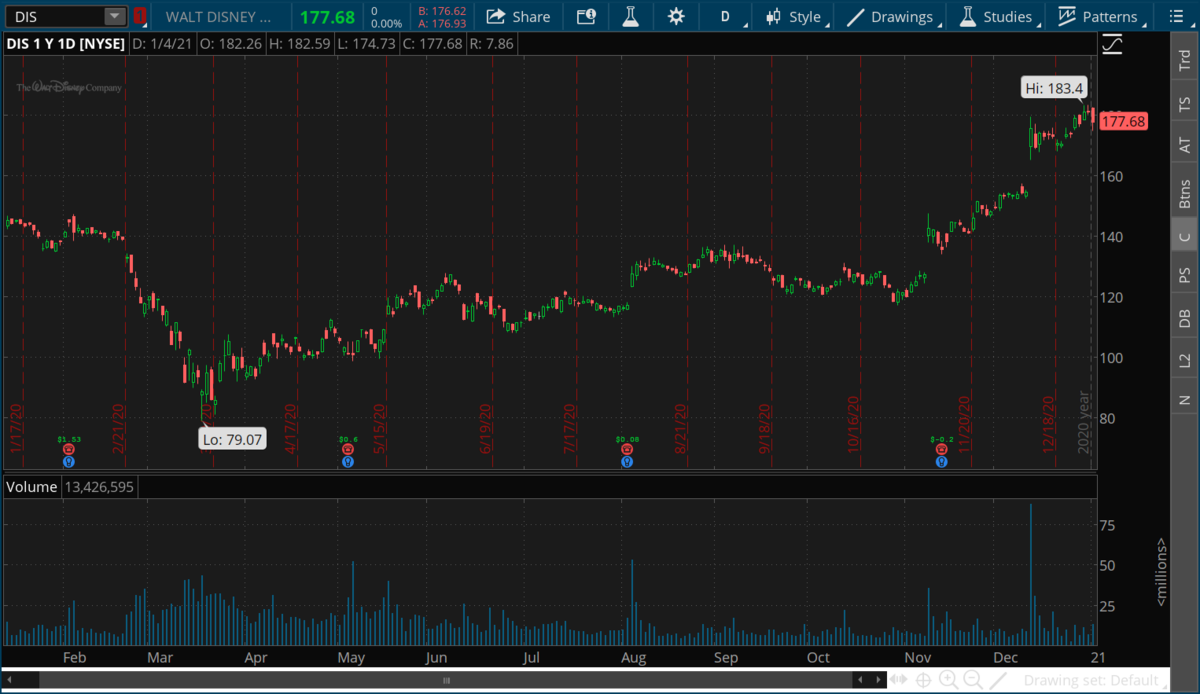Open the DB sidebar tab
The height and width of the screenshot is (694, 1200).
tap(1185, 318)
